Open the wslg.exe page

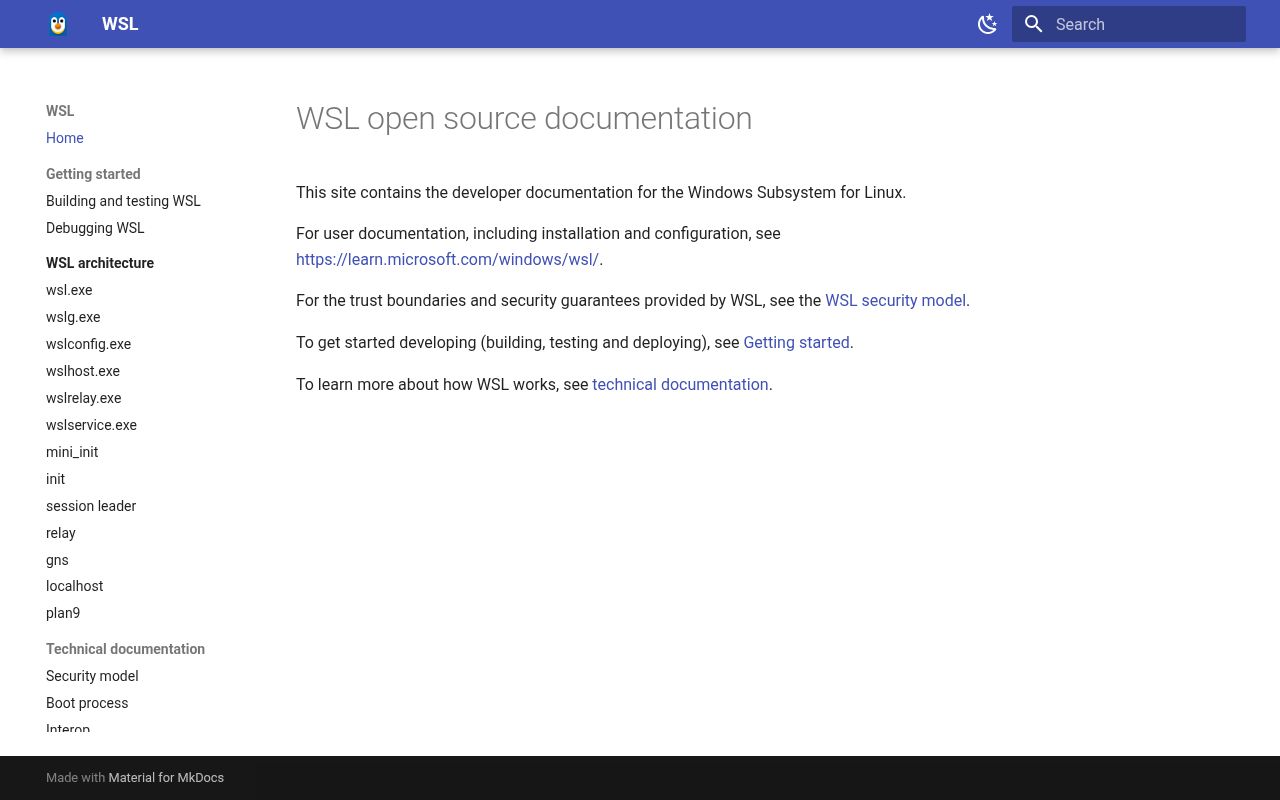(73, 317)
